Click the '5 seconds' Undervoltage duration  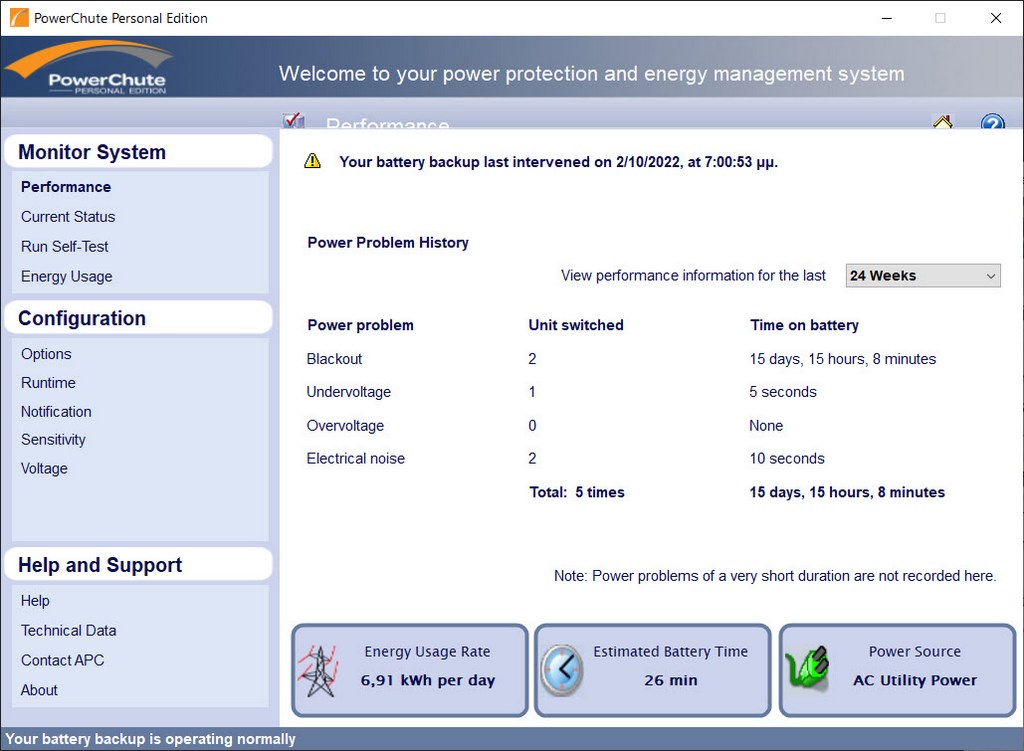[783, 392]
